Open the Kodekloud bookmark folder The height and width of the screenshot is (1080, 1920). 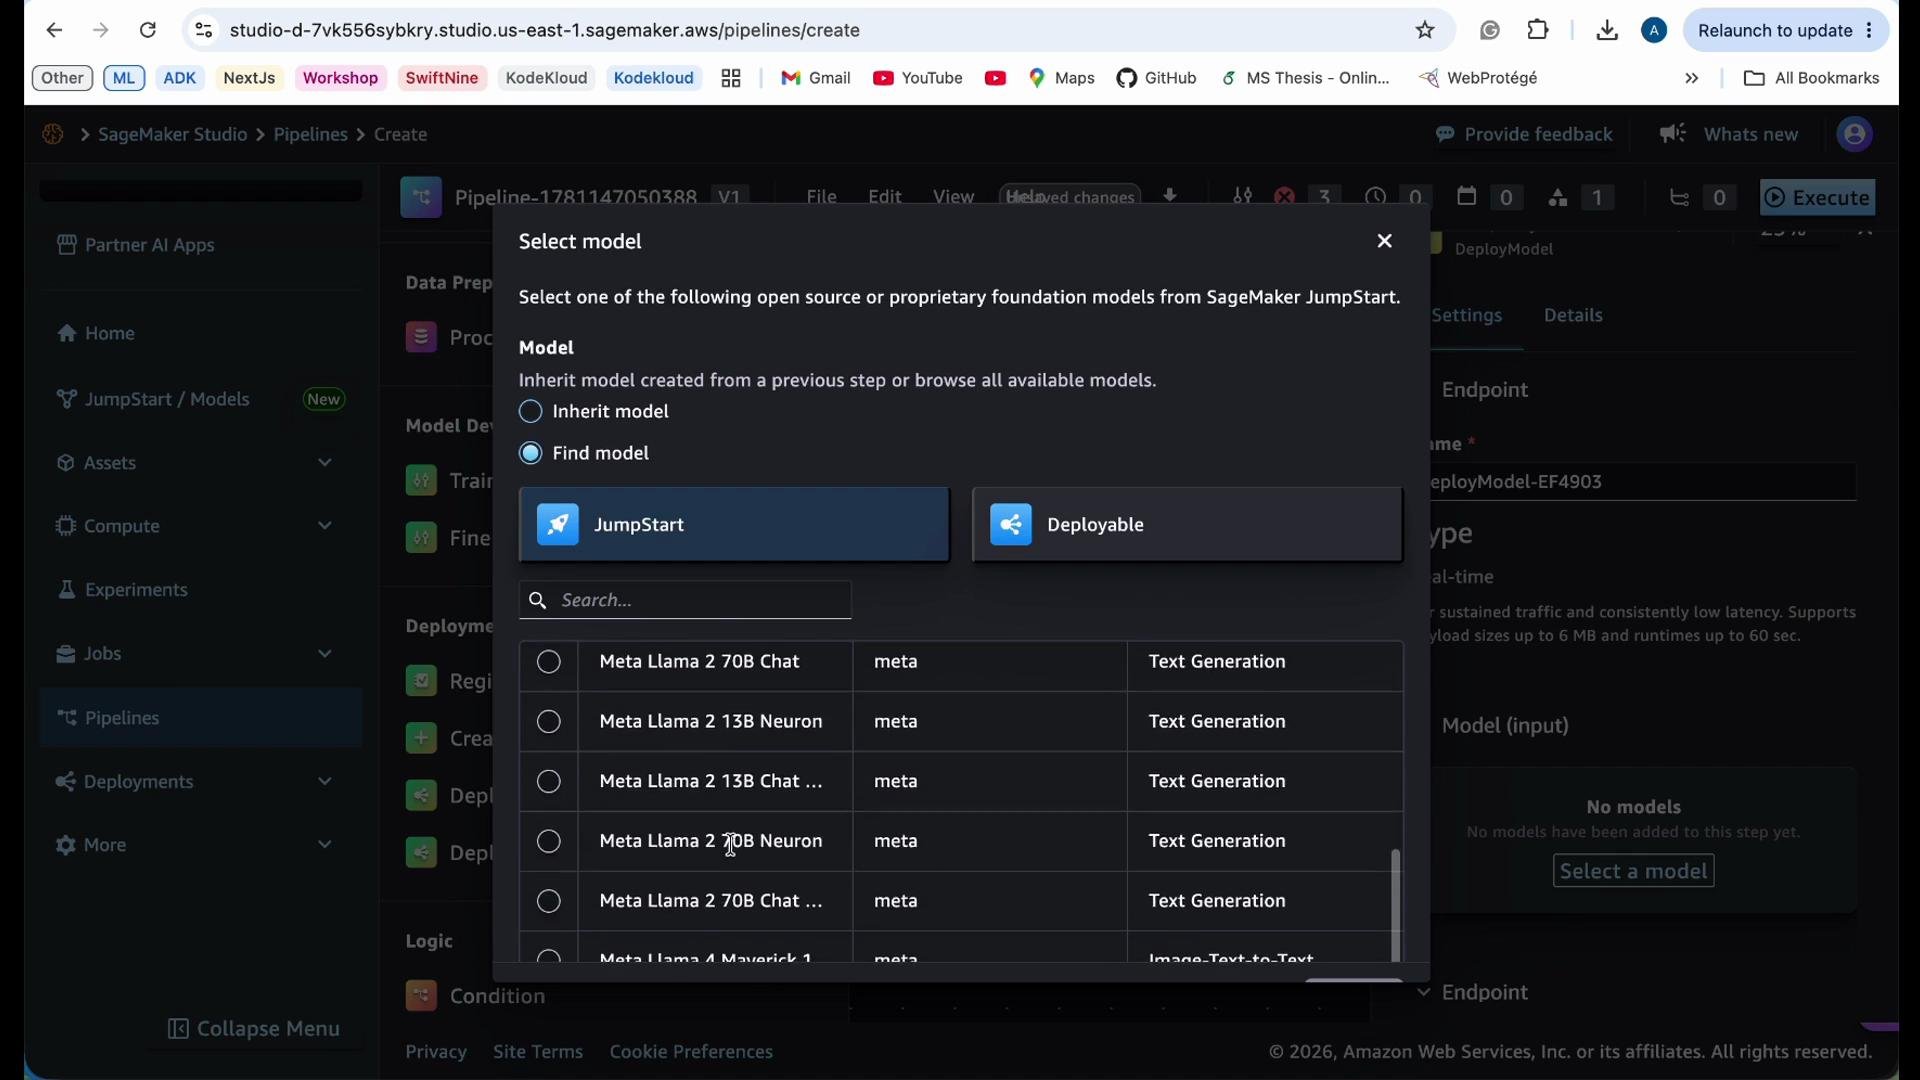click(x=654, y=78)
